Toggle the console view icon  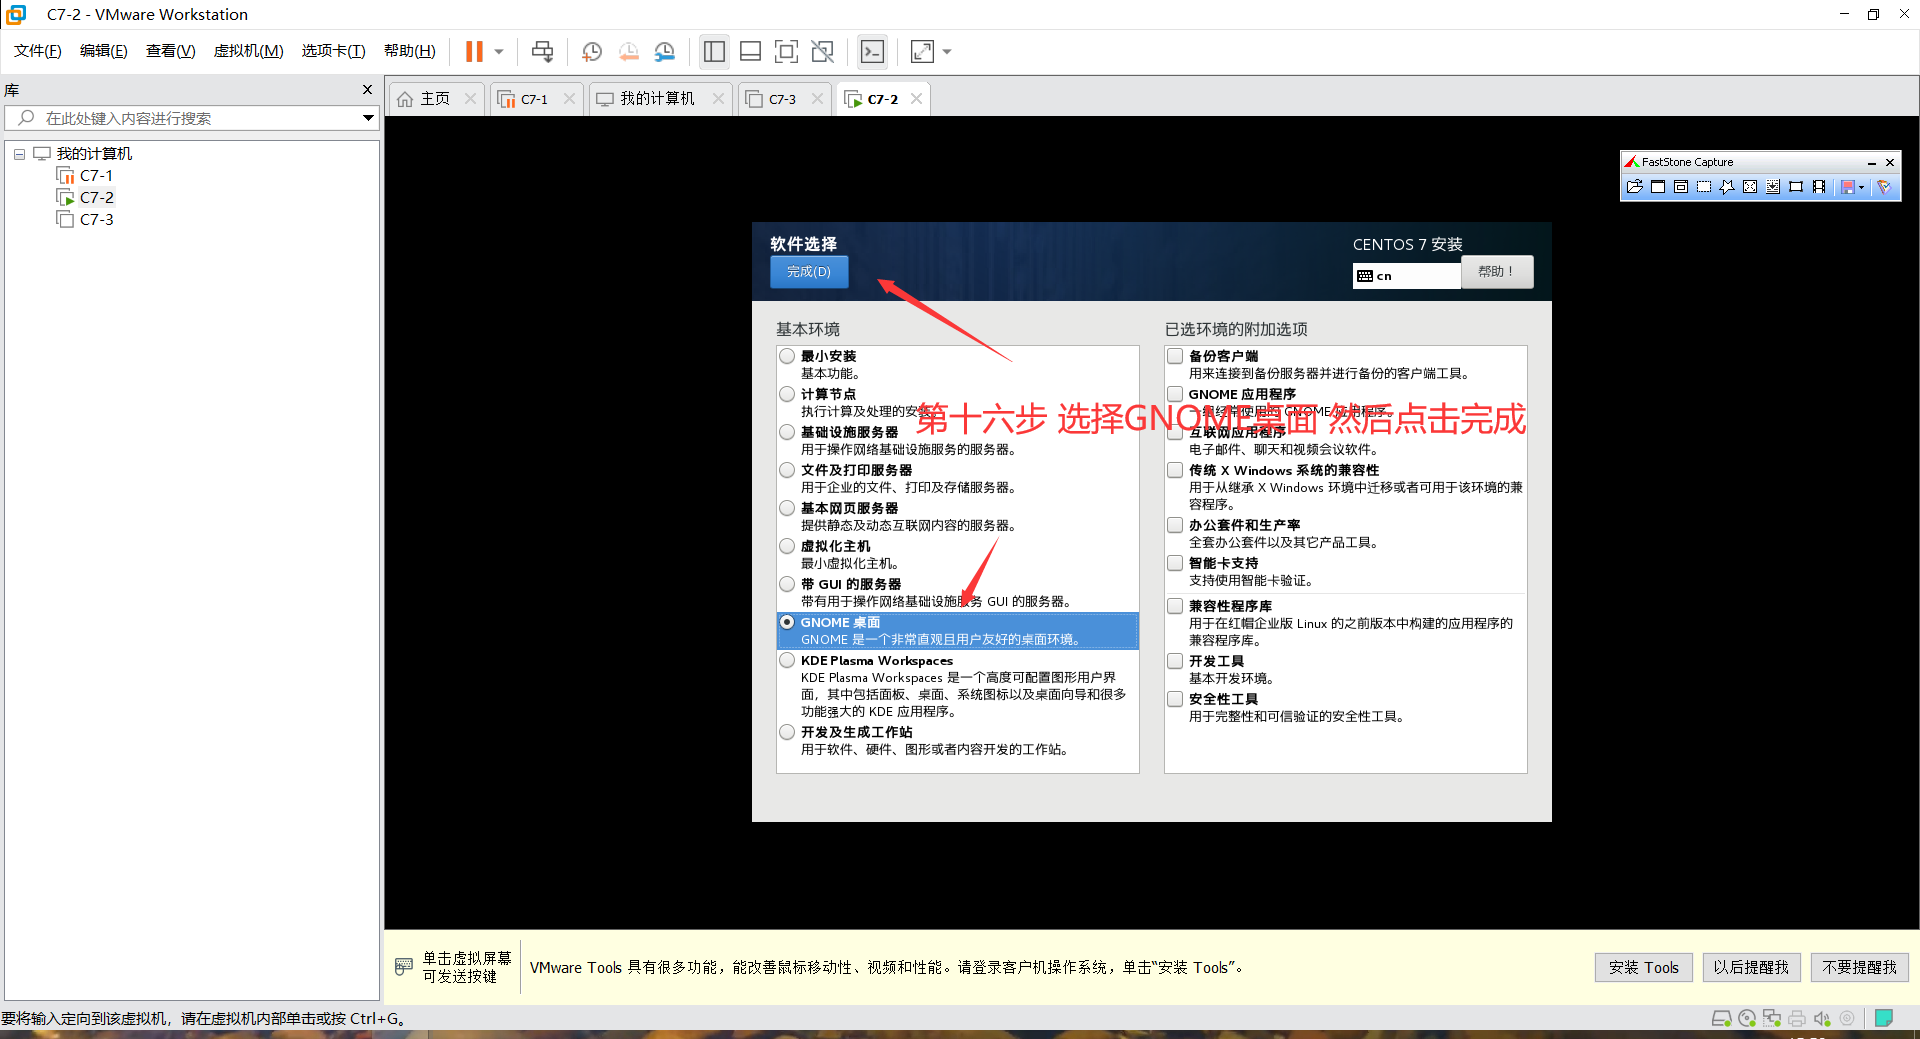point(872,51)
